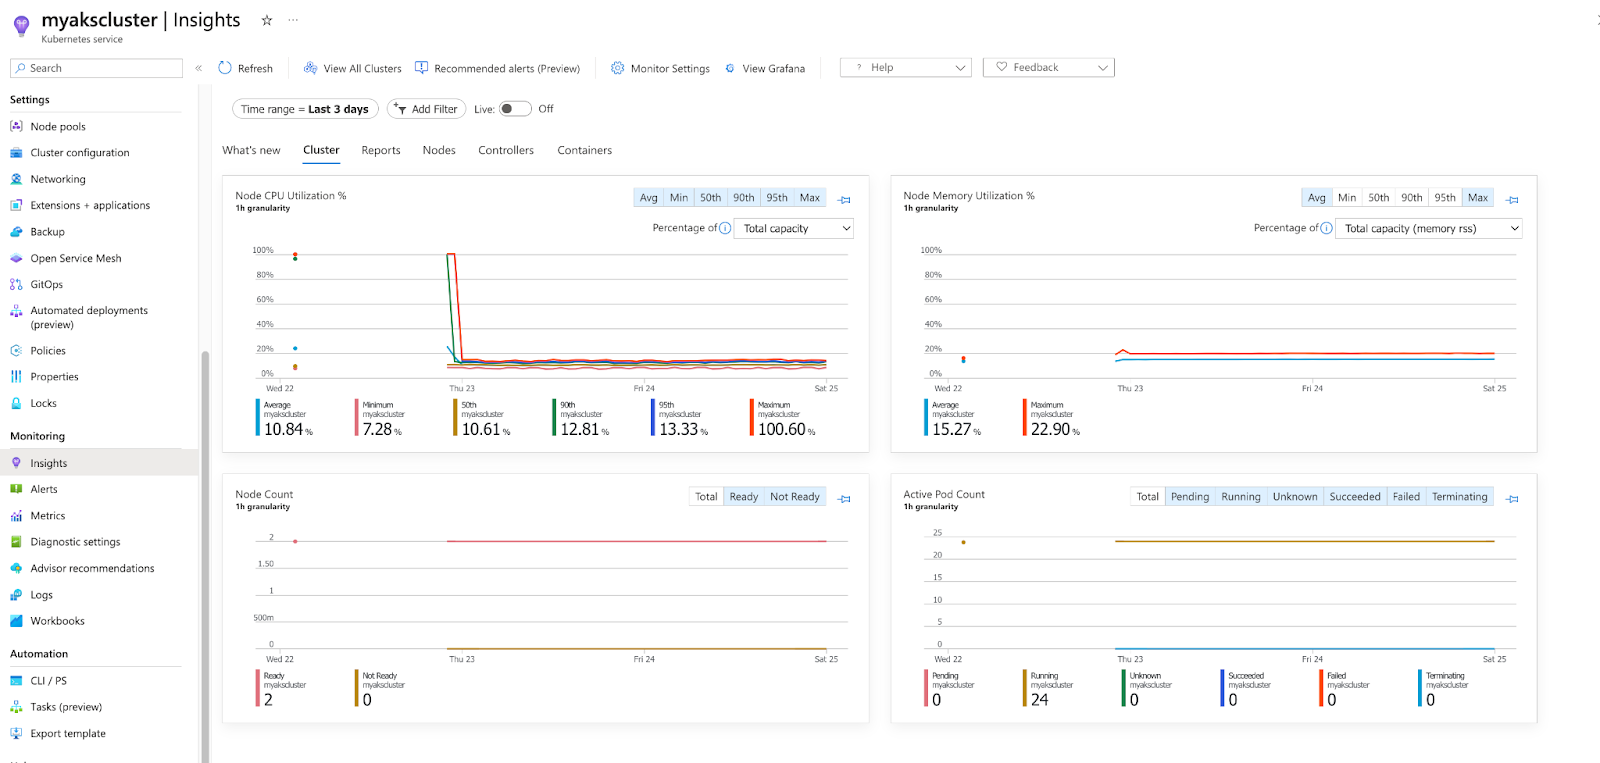Screen dimensions: 1600x763
Task: Click the Refresh icon in the toolbar
Action: point(225,68)
